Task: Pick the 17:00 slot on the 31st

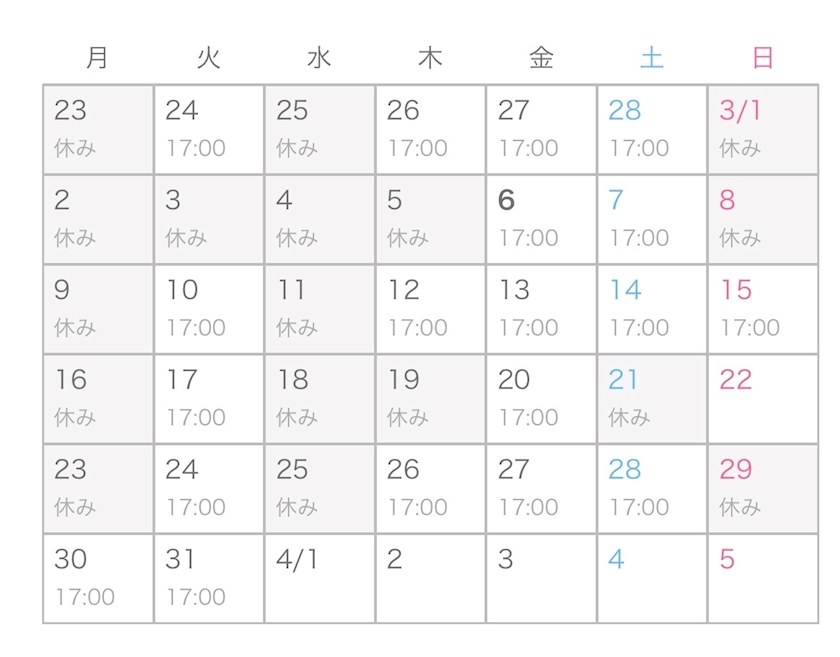Action: tap(196, 597)
